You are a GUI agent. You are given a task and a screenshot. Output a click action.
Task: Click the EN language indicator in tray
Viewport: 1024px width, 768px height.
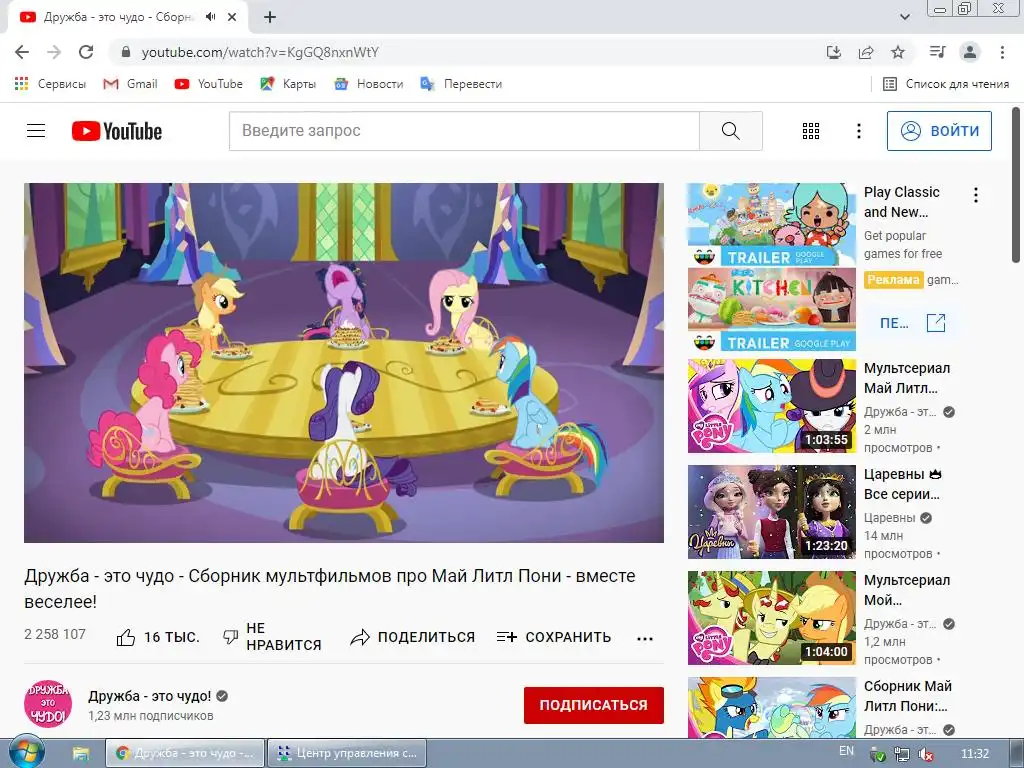tap(846, 751)
